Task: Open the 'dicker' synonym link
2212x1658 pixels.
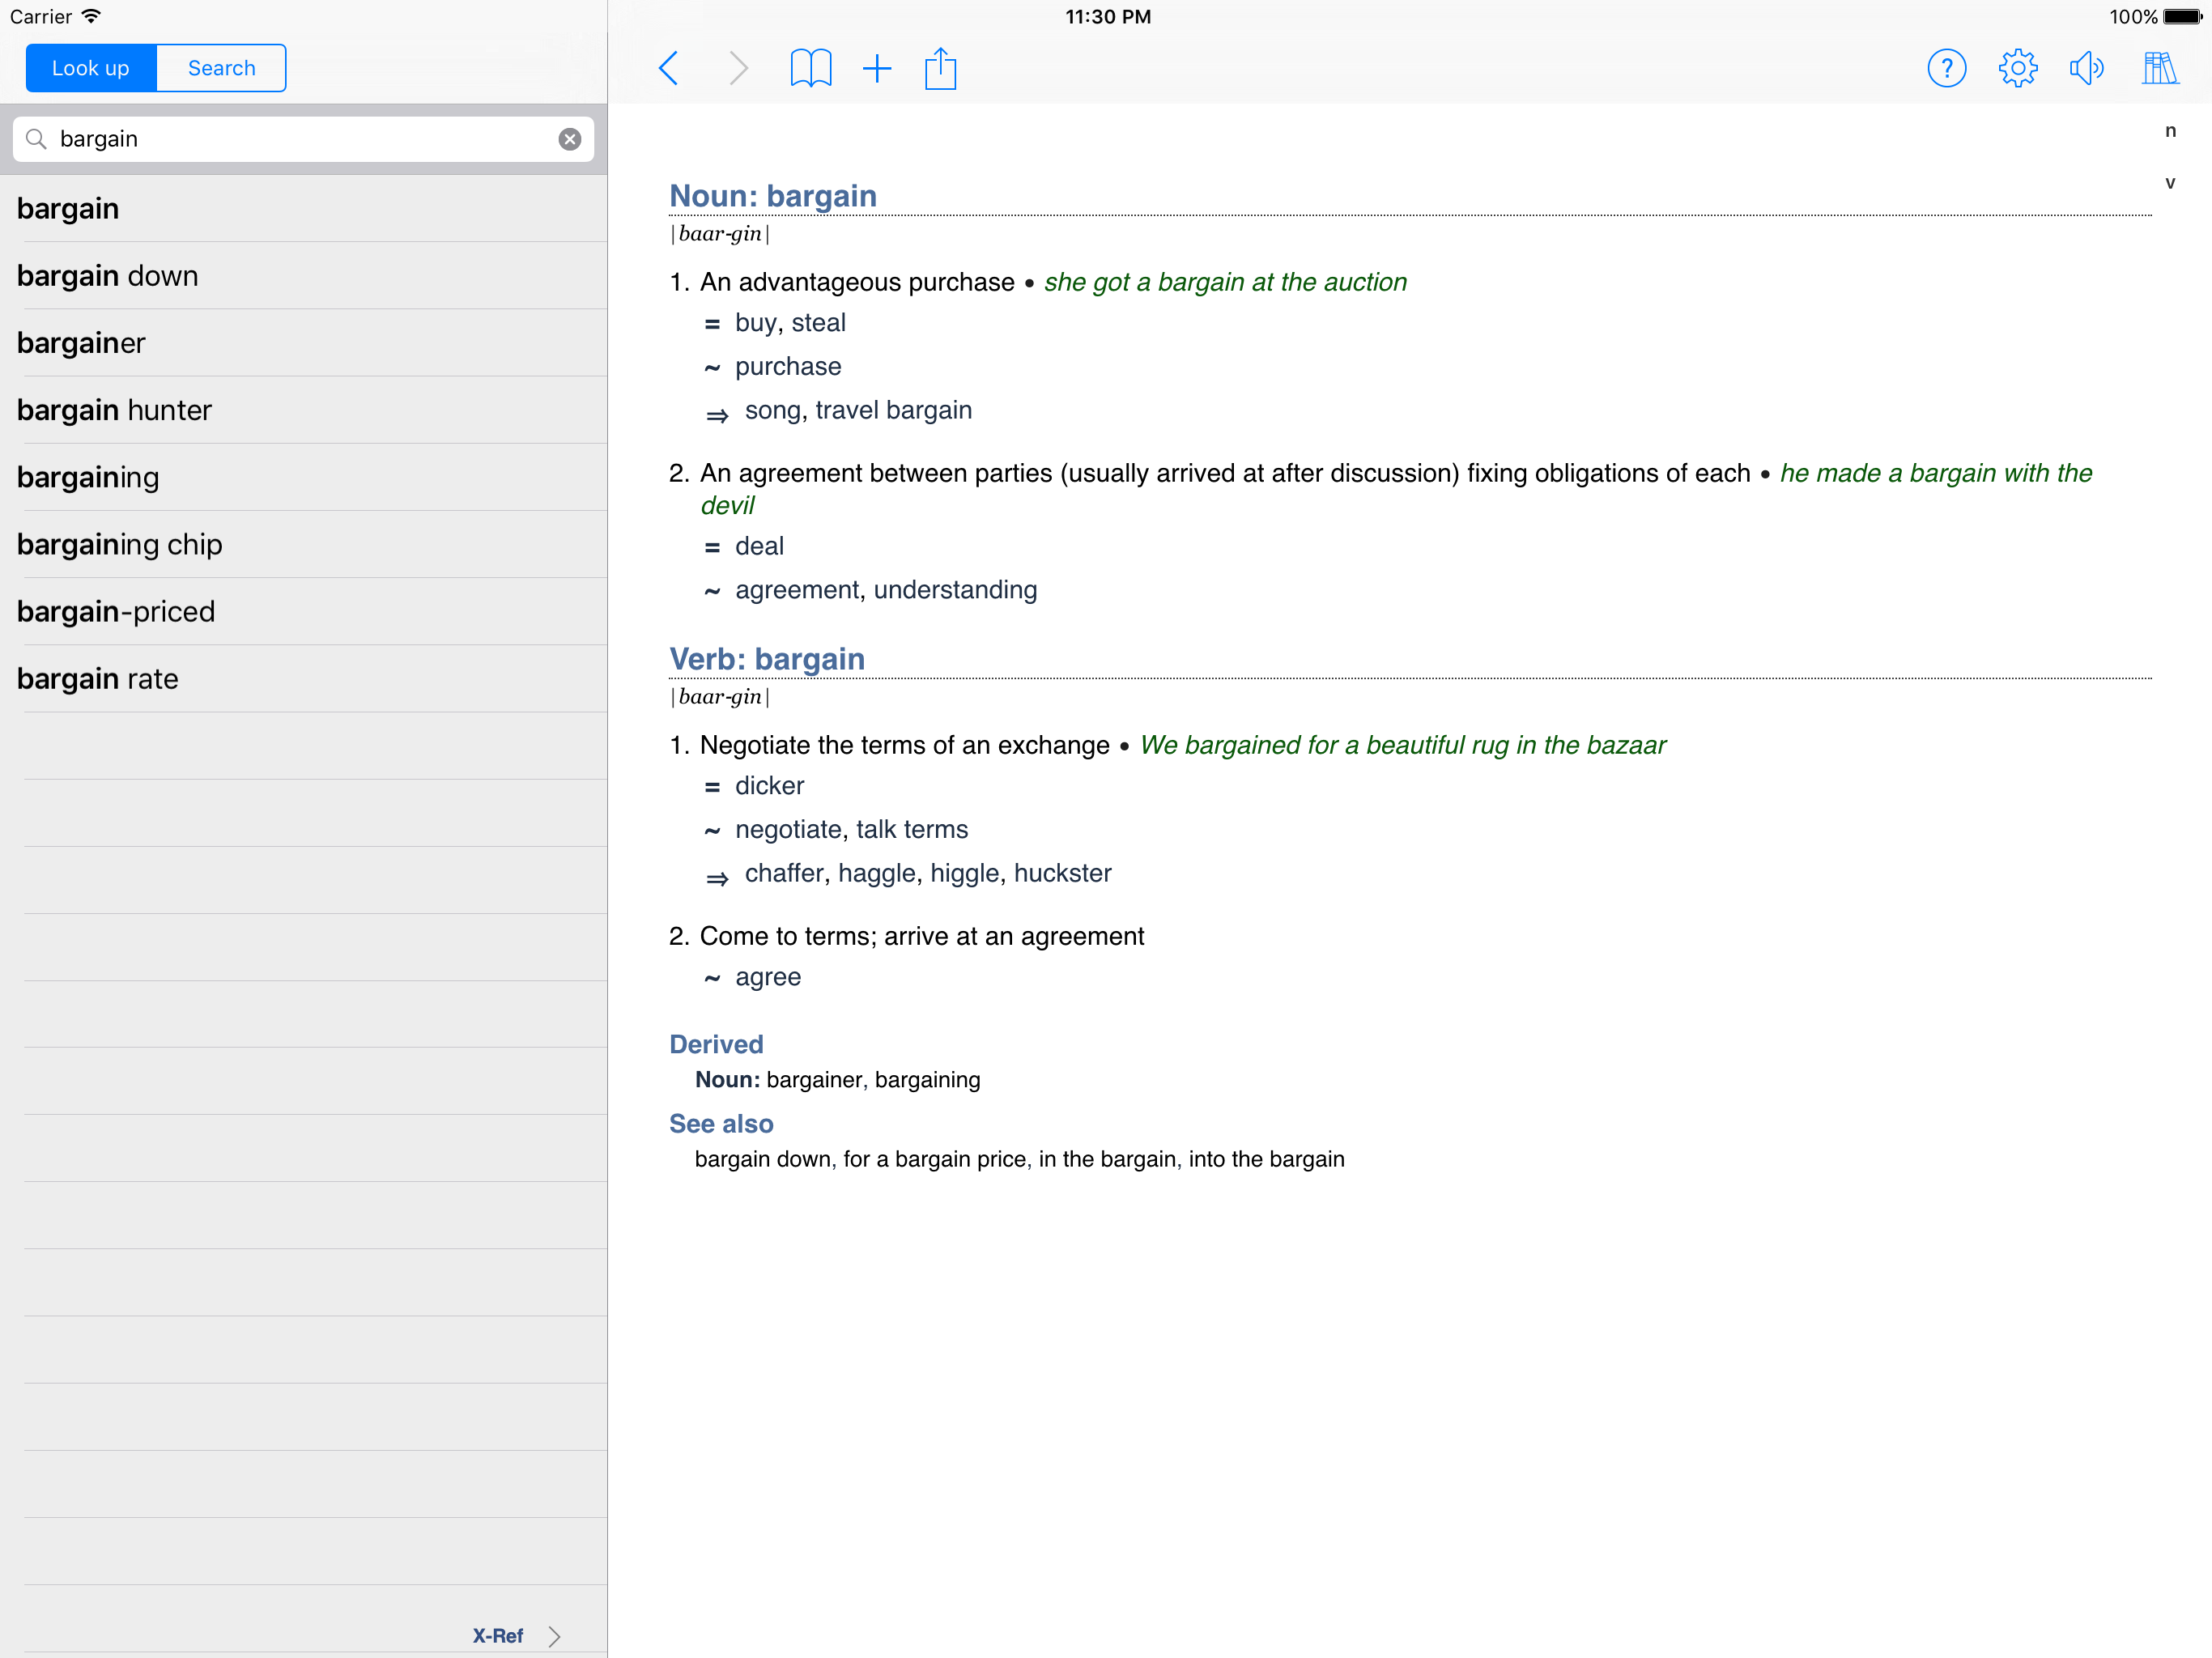Action: (769, 786)
